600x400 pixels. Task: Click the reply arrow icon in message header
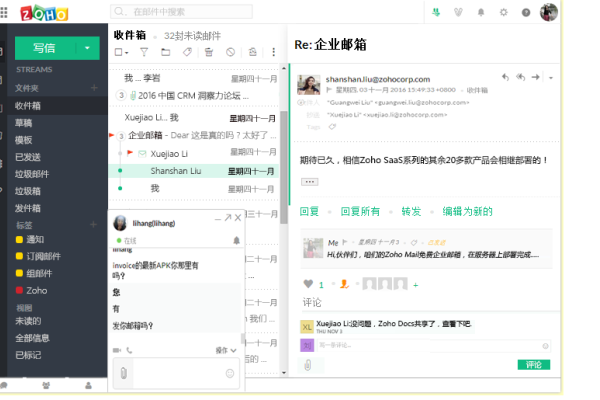[505, 77]
